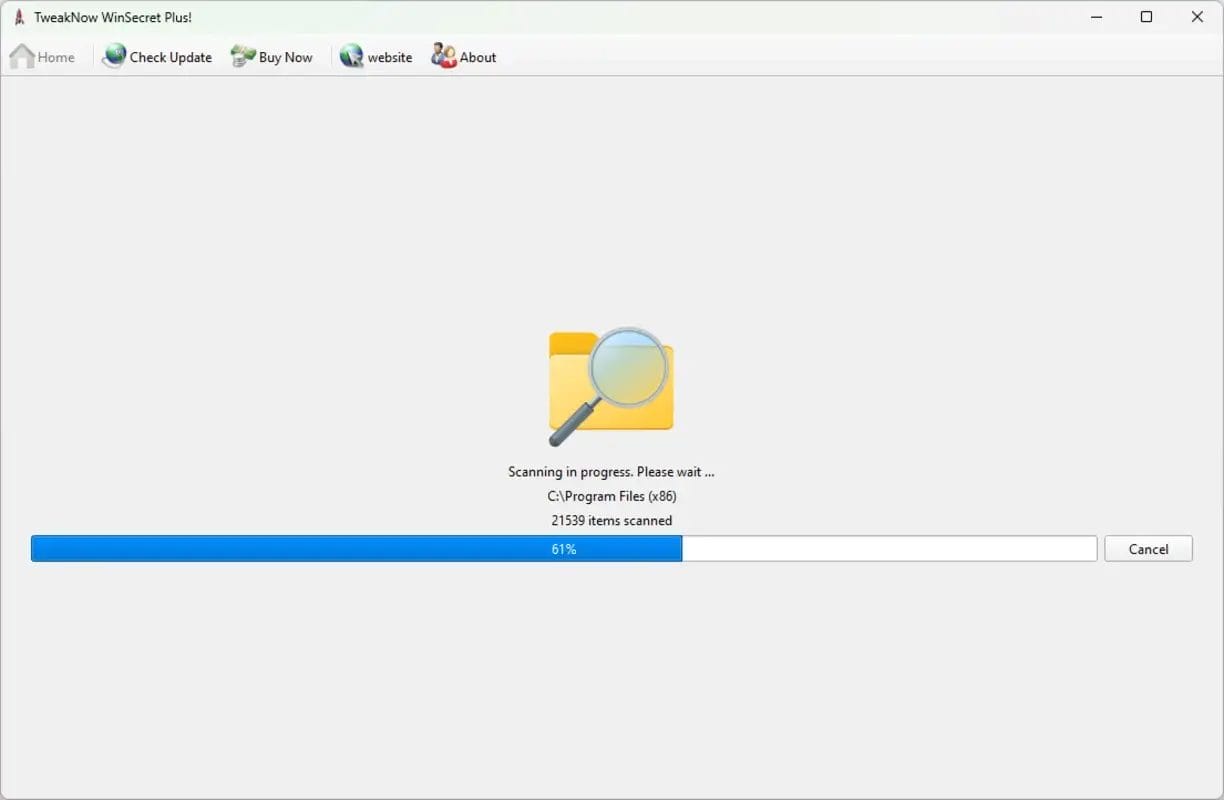Click the Check Update globe icon
Image resolution: width=1224 pixels, height=800 pixels.
click(x=115, y=57)
